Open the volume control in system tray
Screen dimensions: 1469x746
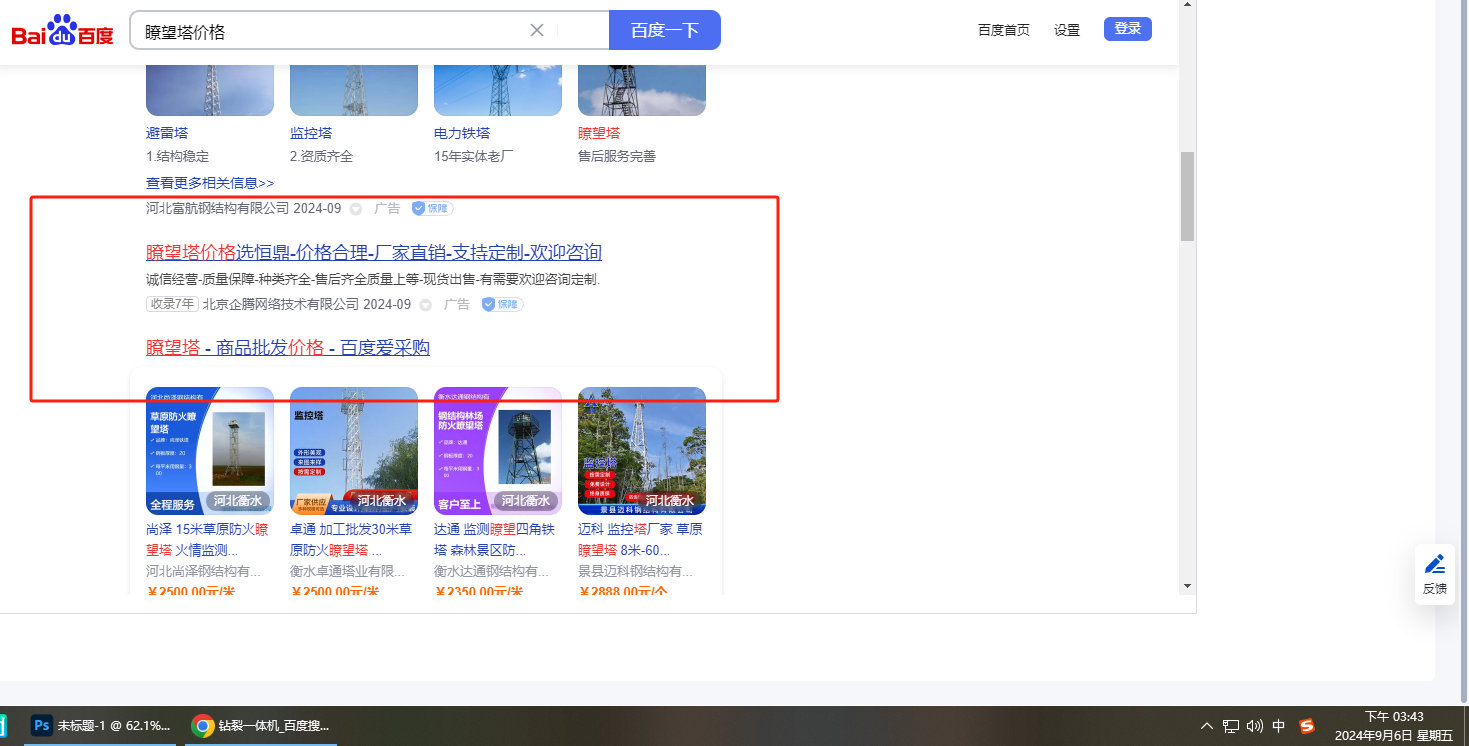(x=1255, y=726)
